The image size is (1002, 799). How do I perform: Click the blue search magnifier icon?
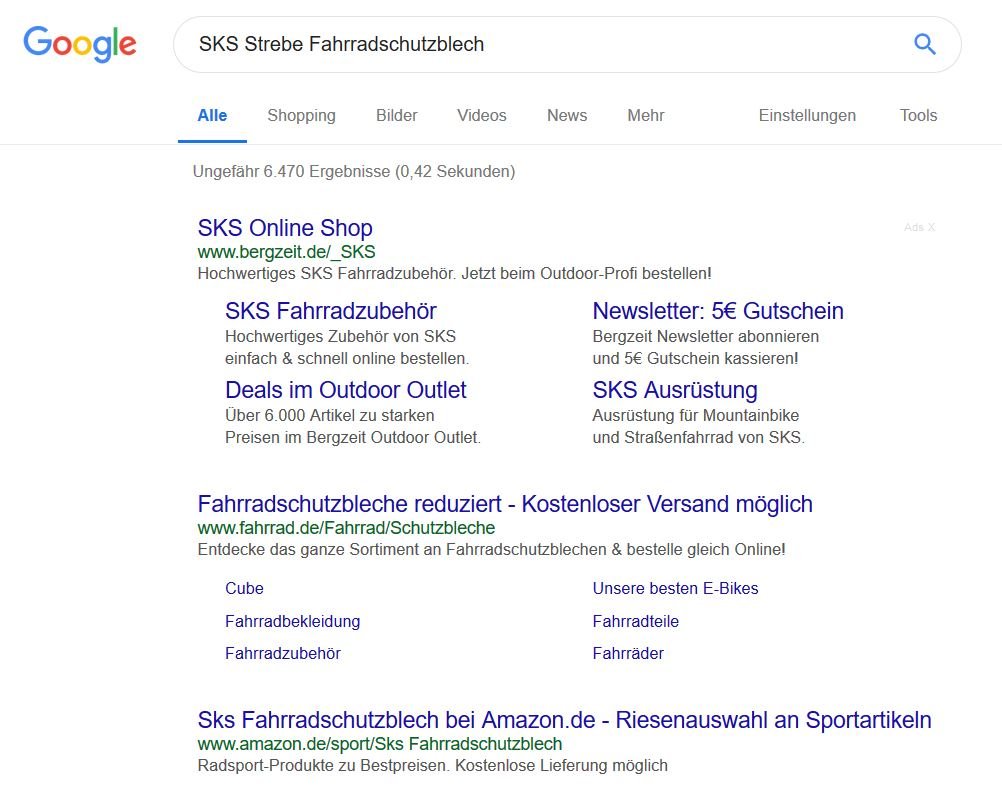(925, 44)
